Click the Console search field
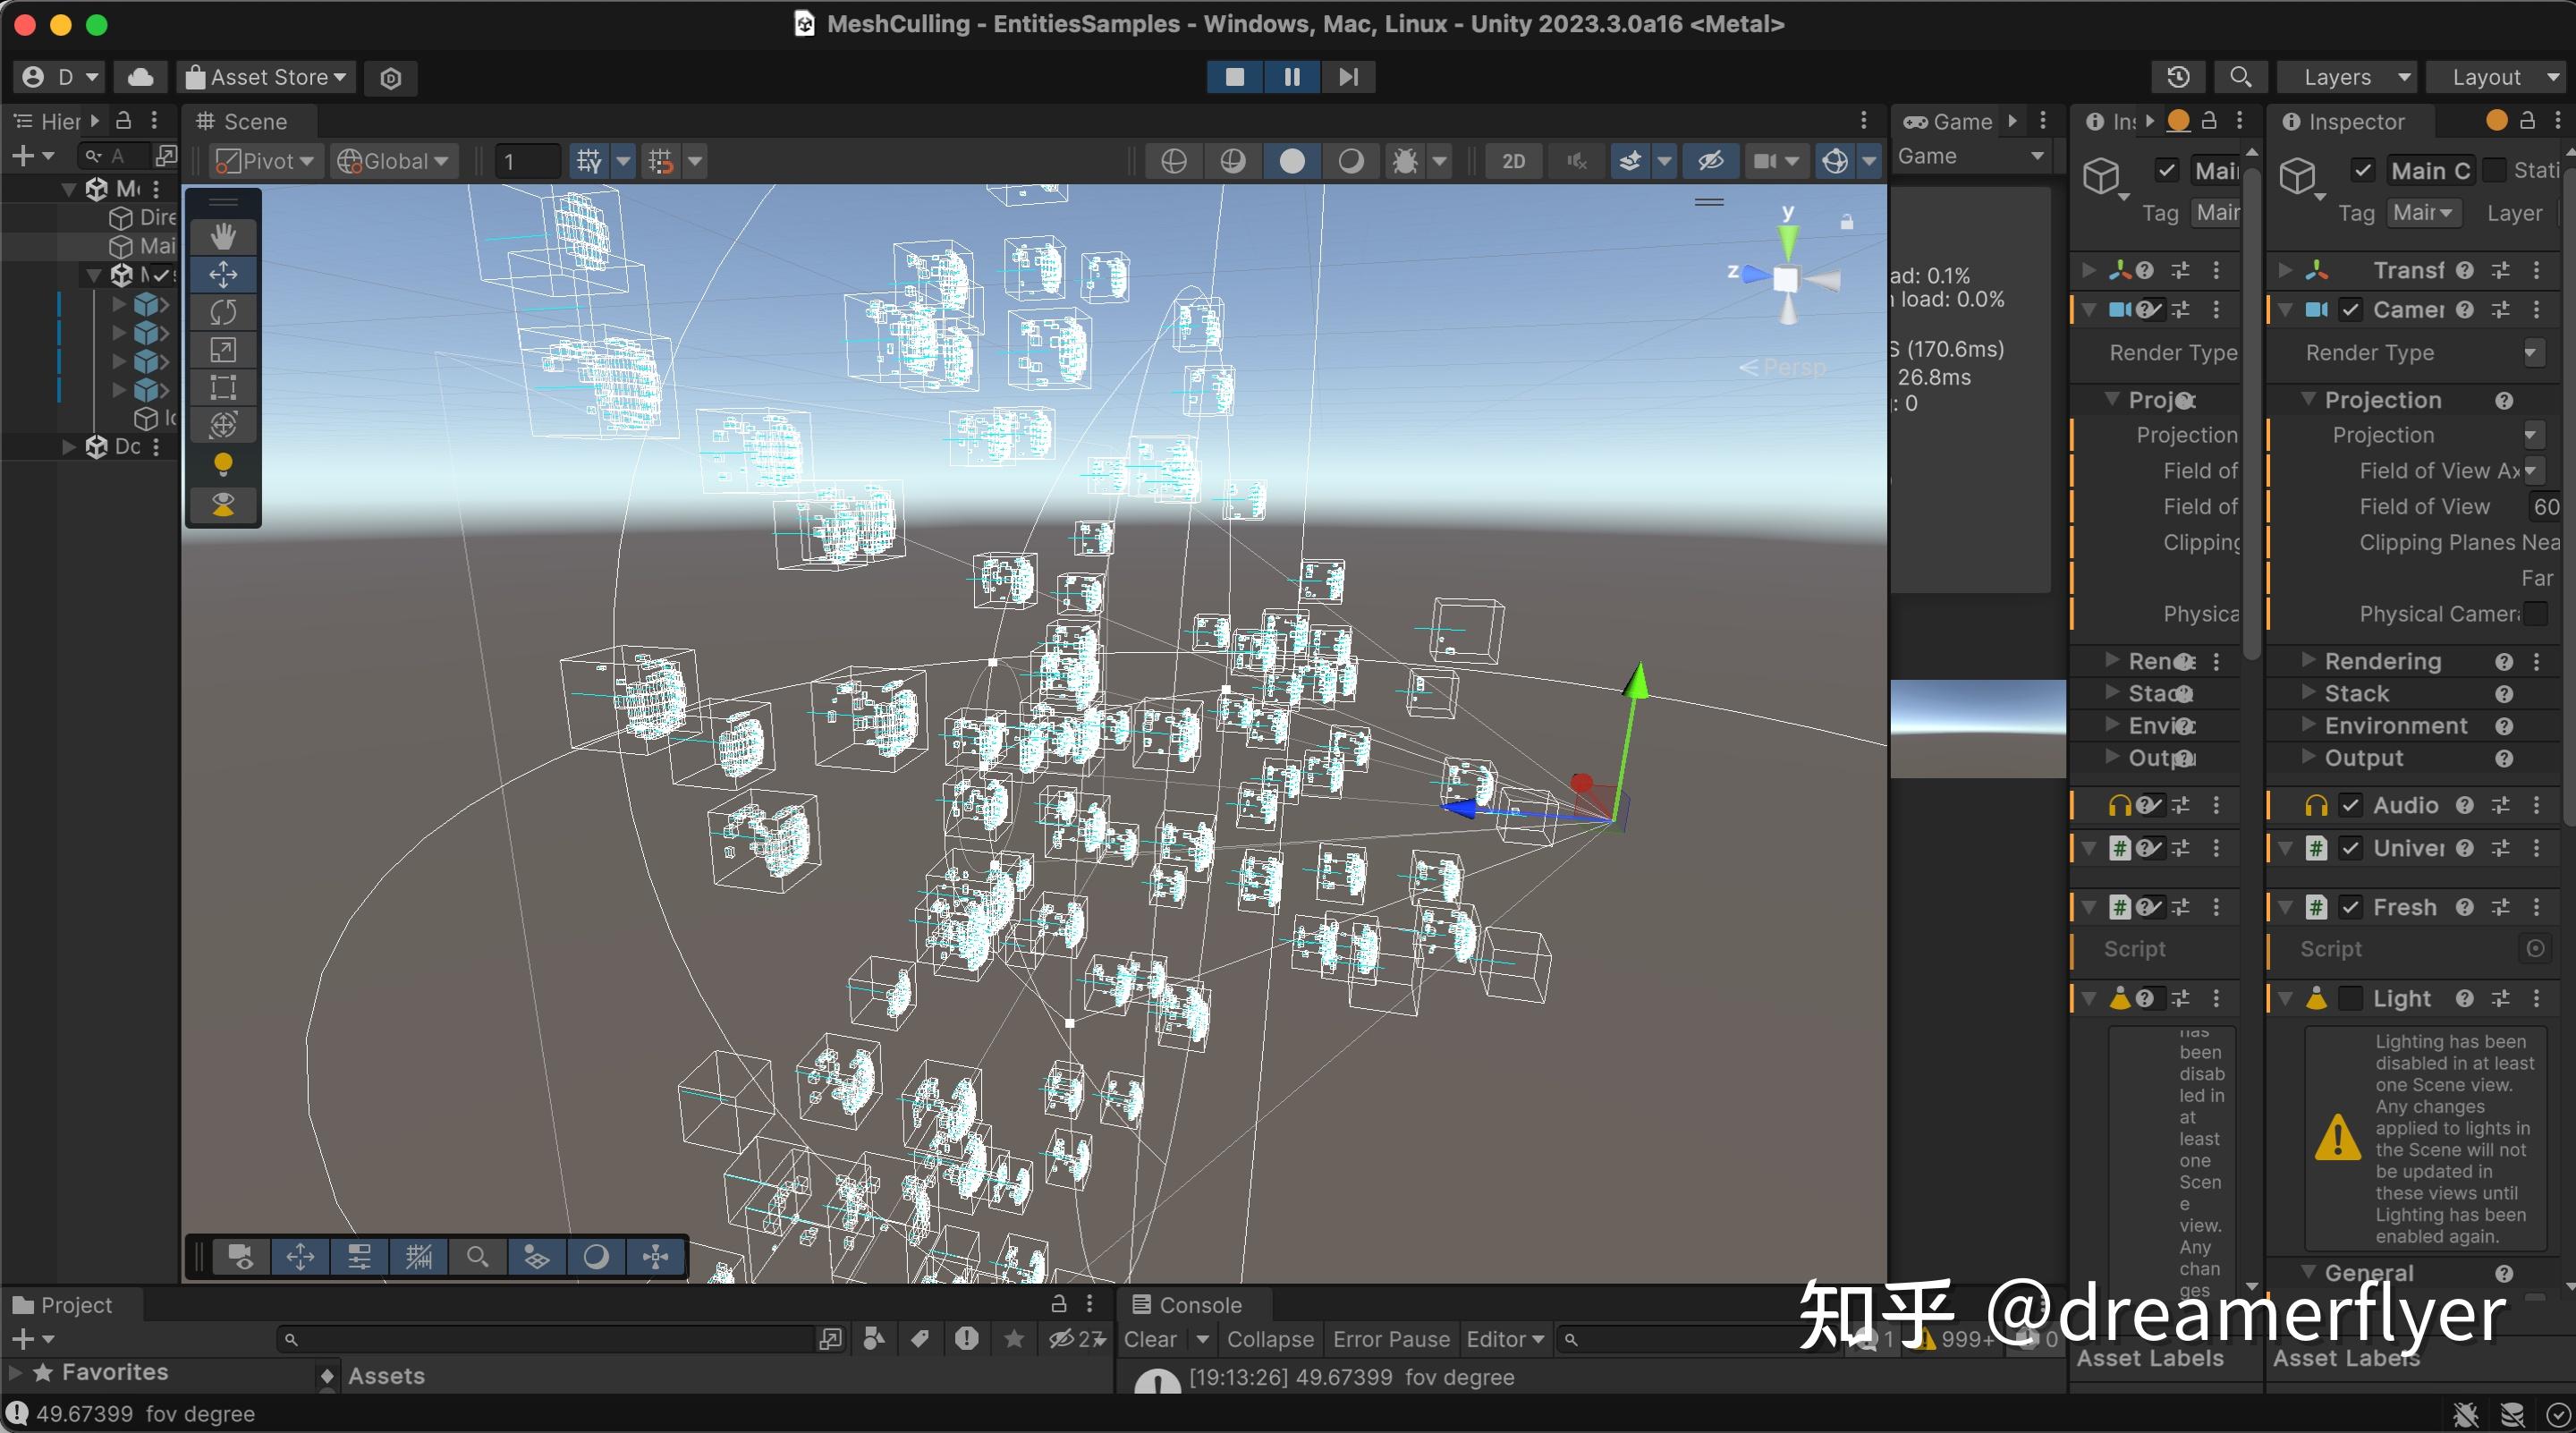 (1700, 1340)
